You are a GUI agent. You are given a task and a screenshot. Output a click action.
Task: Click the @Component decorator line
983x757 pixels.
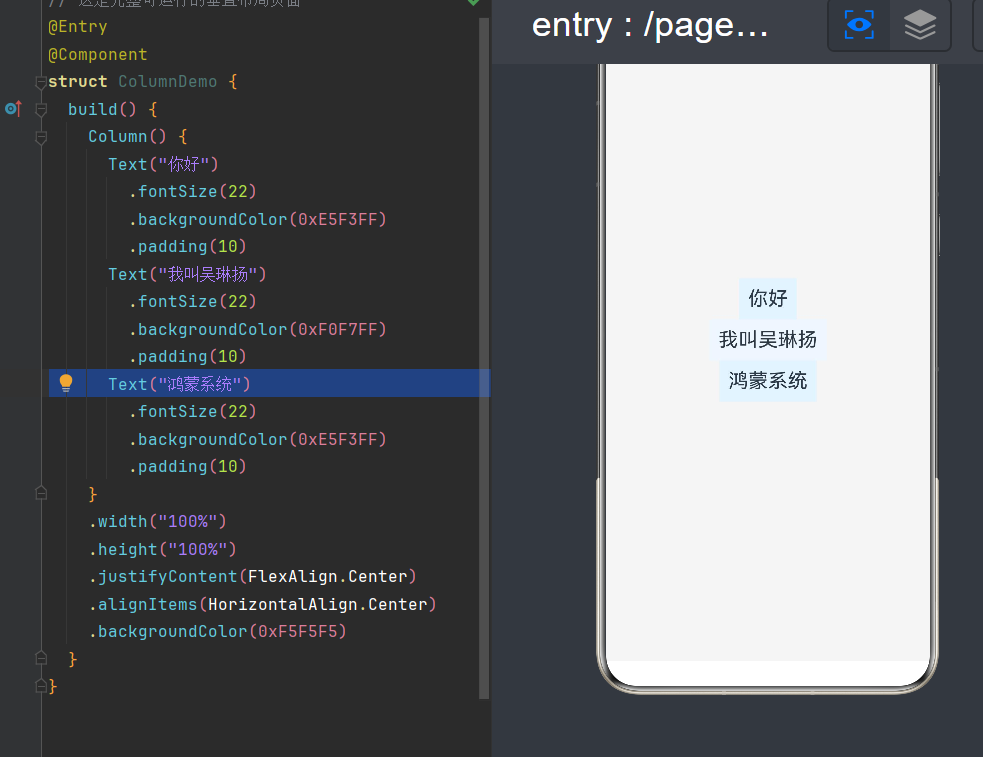coord(98,55)
